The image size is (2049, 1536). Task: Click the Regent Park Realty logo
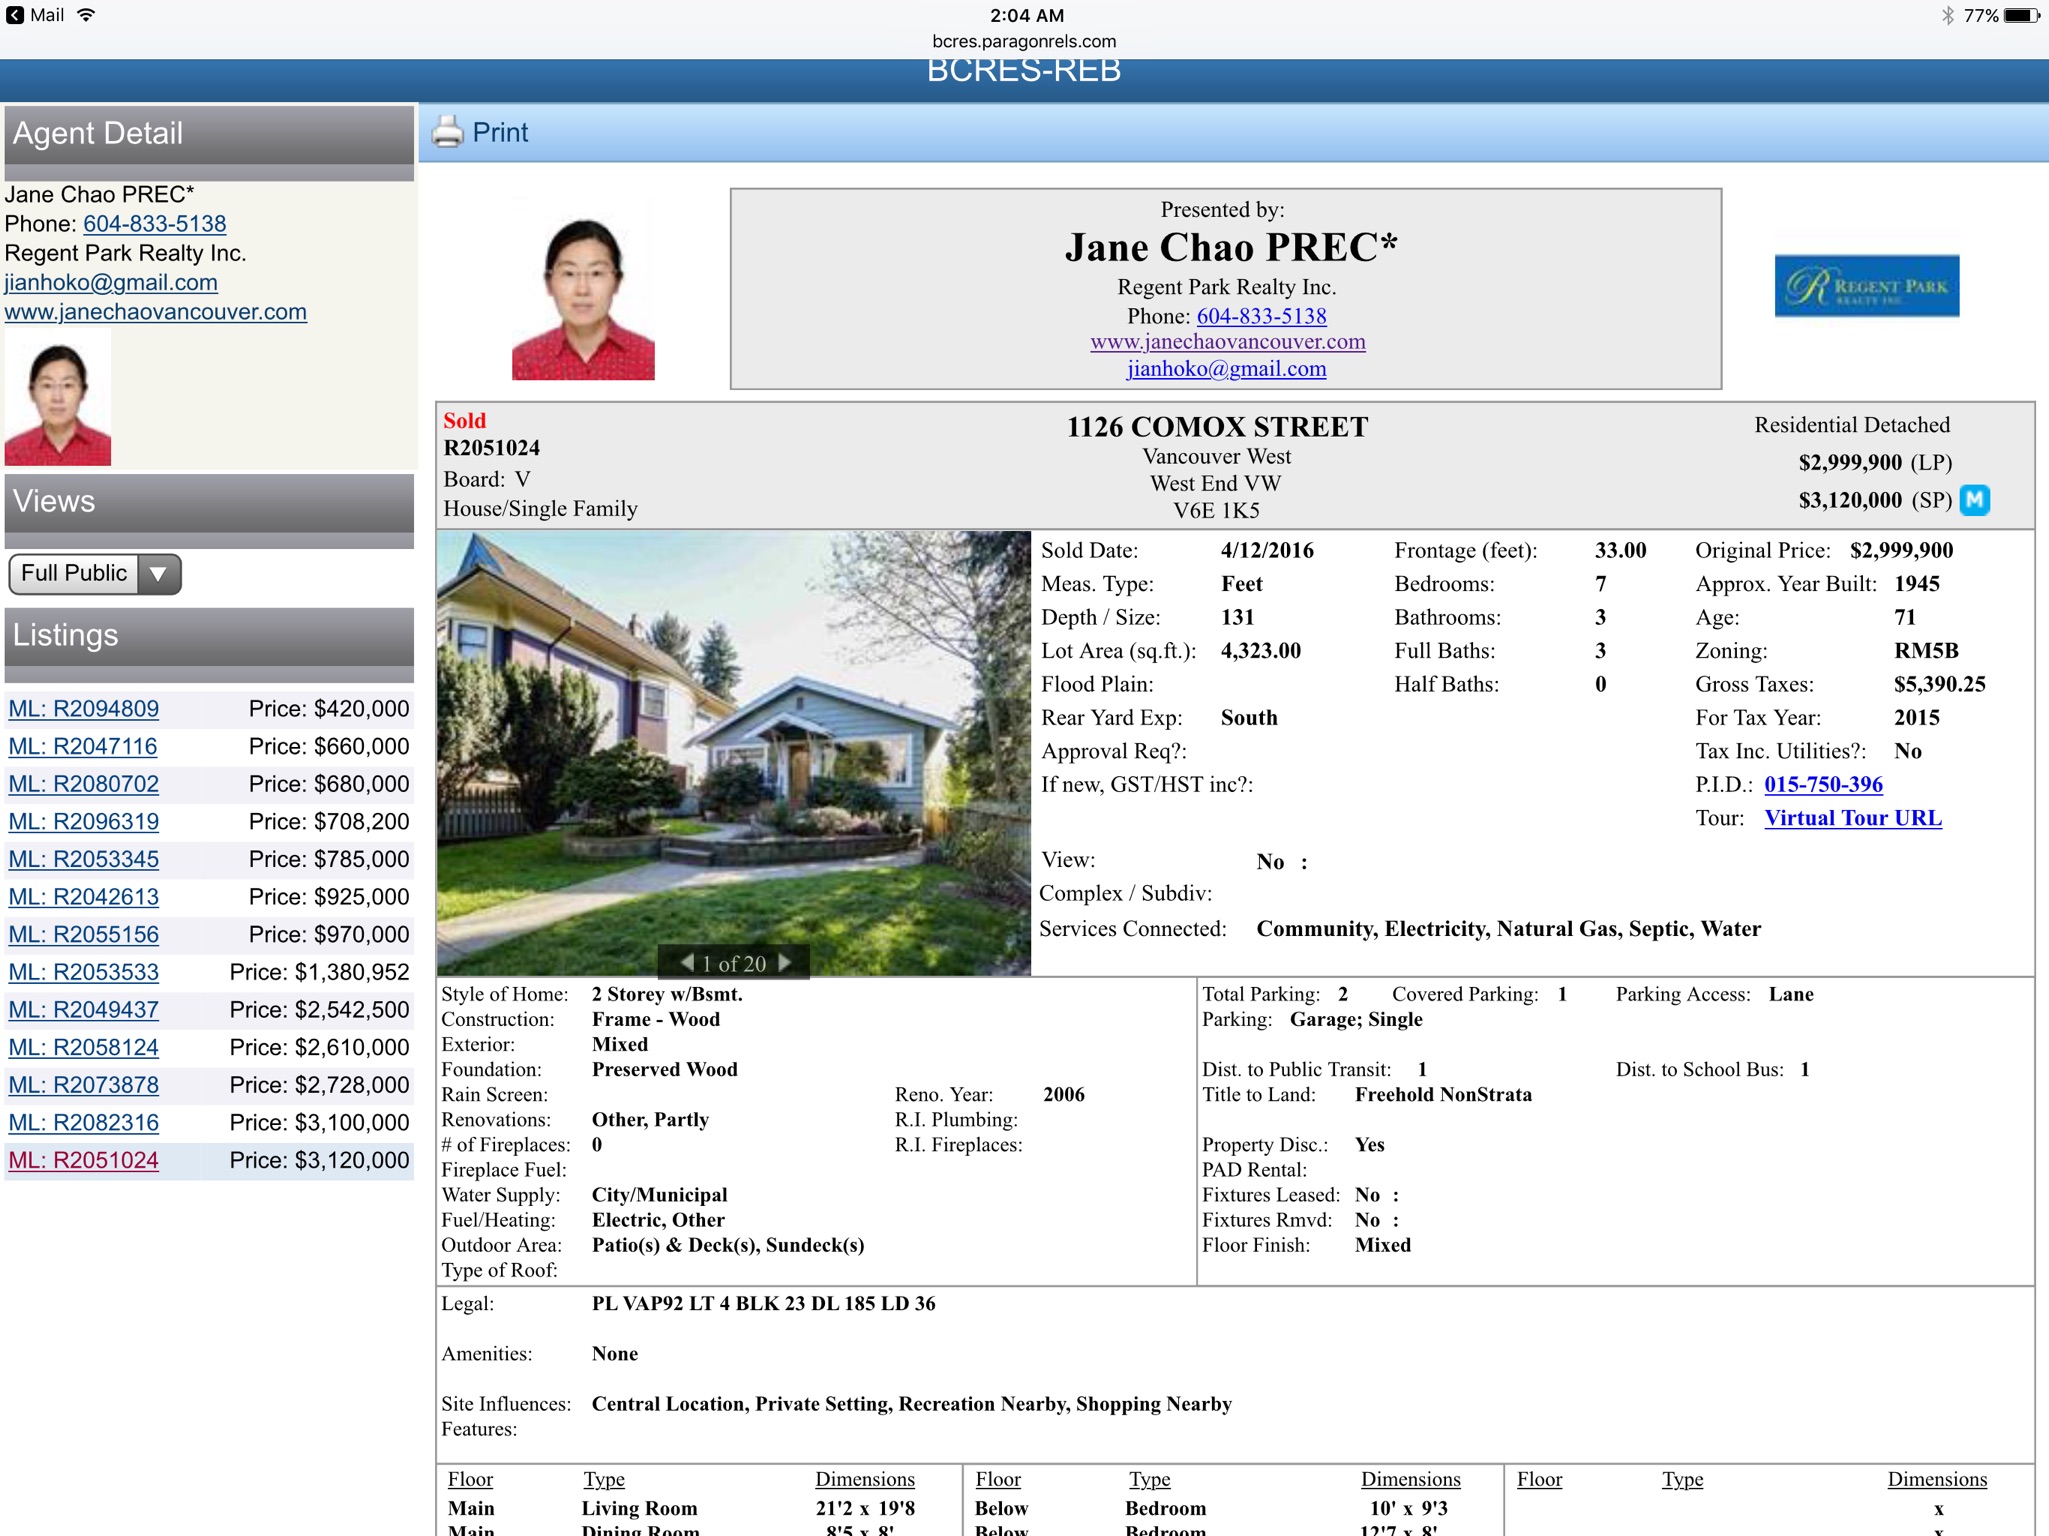pos(1866,286)
